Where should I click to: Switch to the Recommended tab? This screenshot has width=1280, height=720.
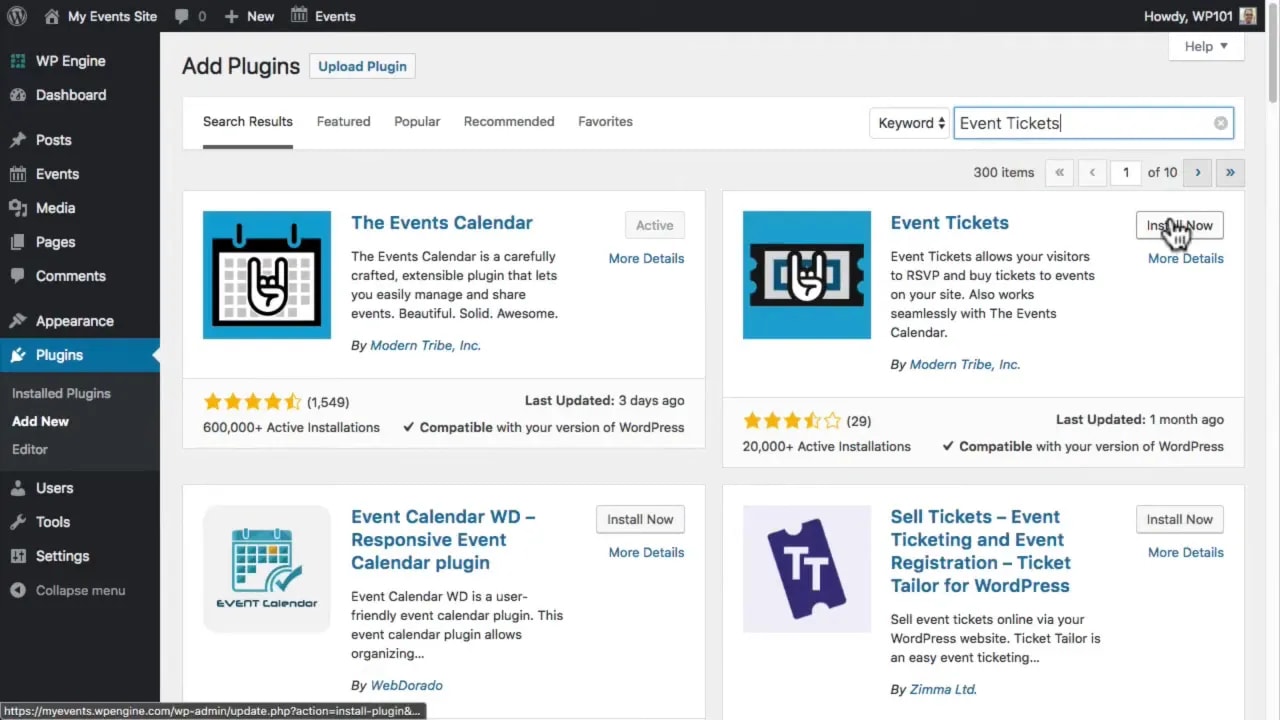pyautogui.click(x=509, y=122)
